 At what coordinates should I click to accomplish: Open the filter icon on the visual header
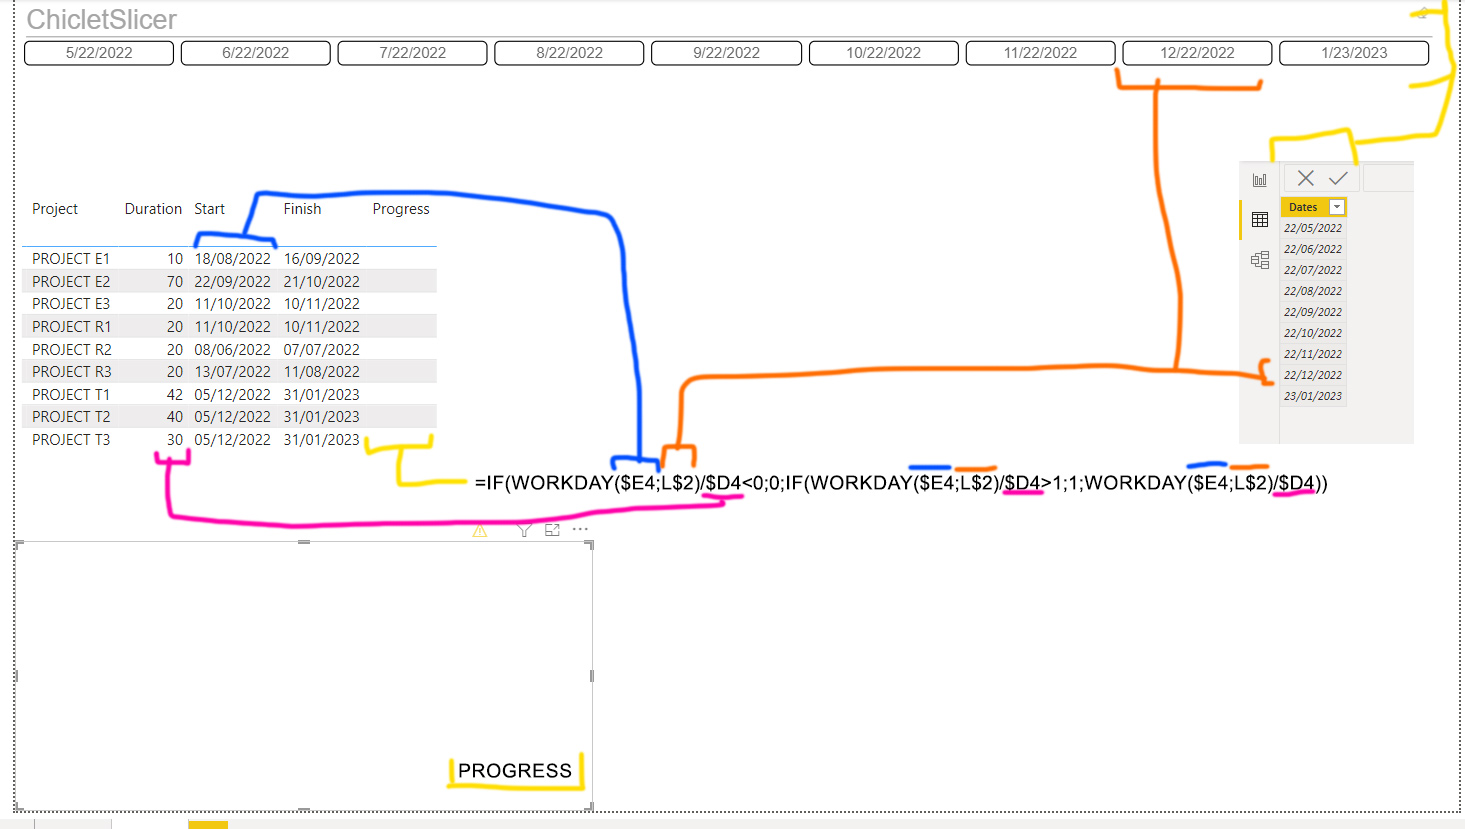(x=524, y=530)
